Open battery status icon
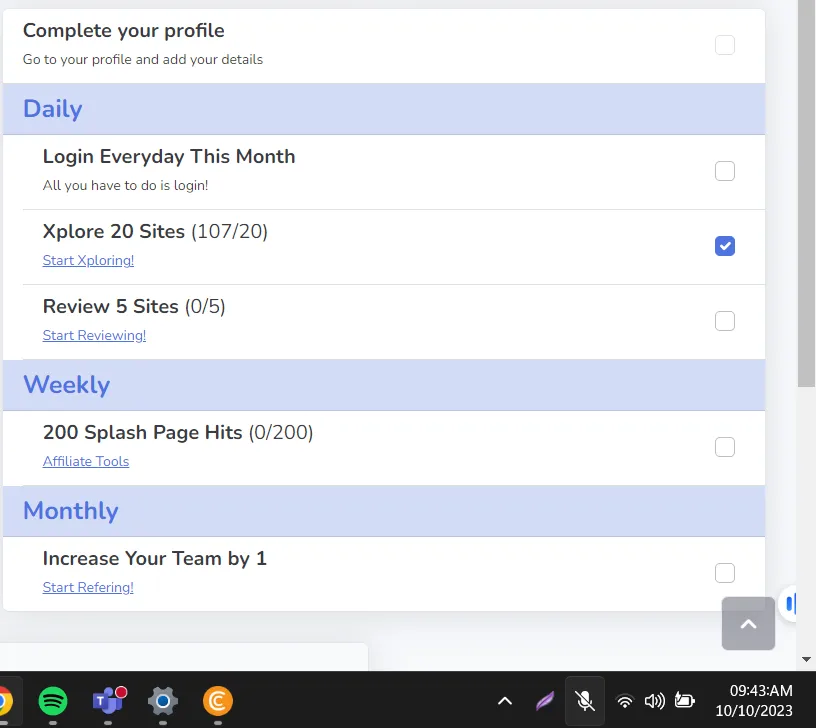The width and height of the screenshot is (816, 728). pyautogui.click(x=684, y=701)
